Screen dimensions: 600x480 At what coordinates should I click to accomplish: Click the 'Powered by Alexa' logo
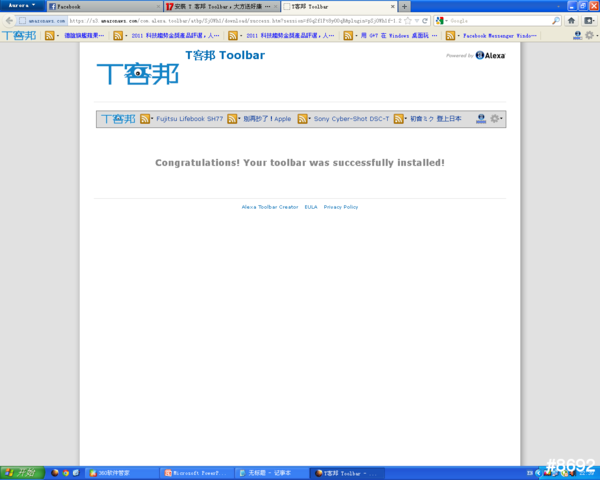(476, 56)
